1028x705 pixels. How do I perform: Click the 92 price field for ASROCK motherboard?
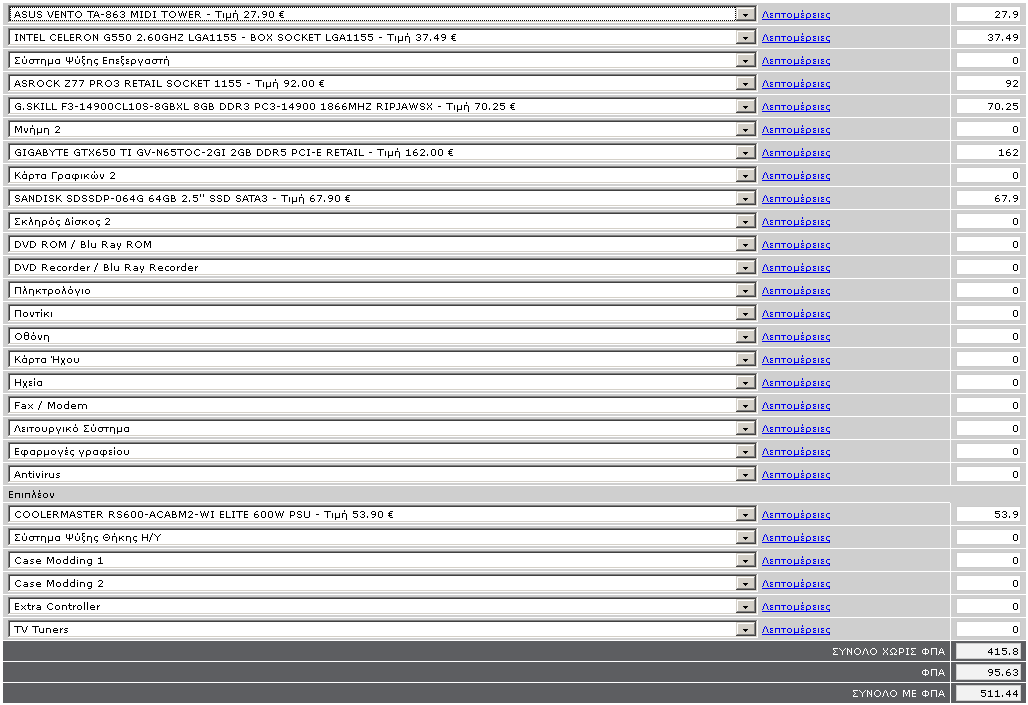click(x=988, y=83)
